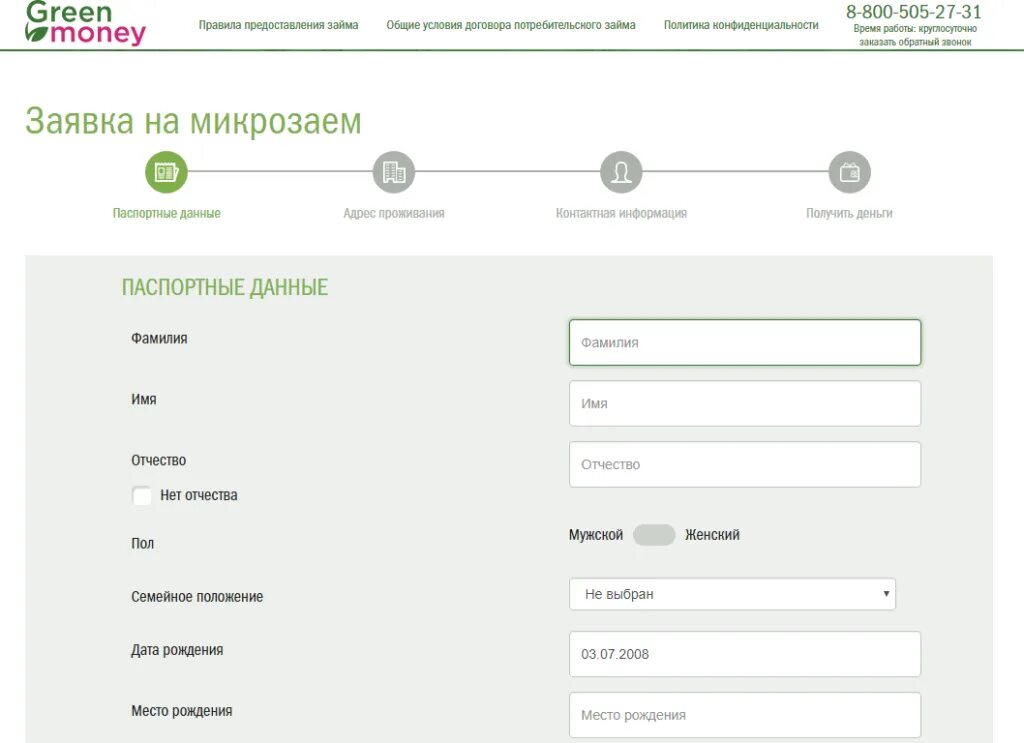Set gender to Мужской
This screenshot has width=1024, height=743.
pyautogui.click(x=597, y=535)
